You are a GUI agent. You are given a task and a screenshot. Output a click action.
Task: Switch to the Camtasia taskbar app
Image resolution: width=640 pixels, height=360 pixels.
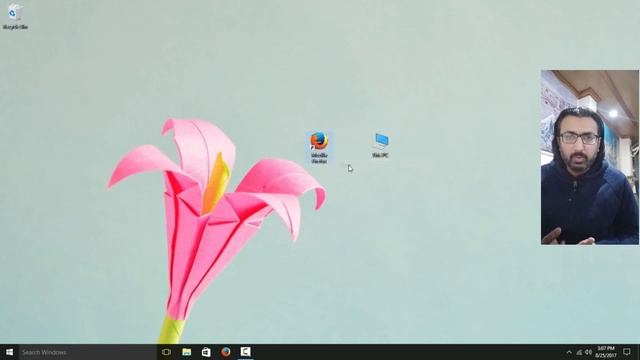[245, 352]
